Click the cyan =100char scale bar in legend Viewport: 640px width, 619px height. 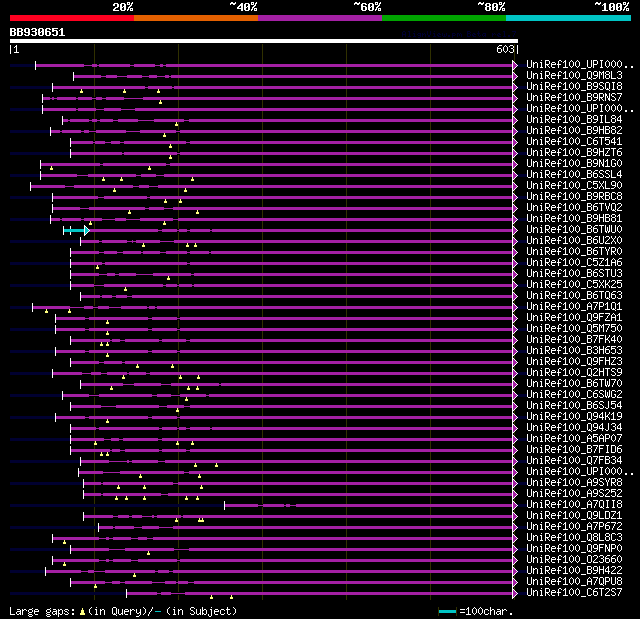tap(447, 611)
